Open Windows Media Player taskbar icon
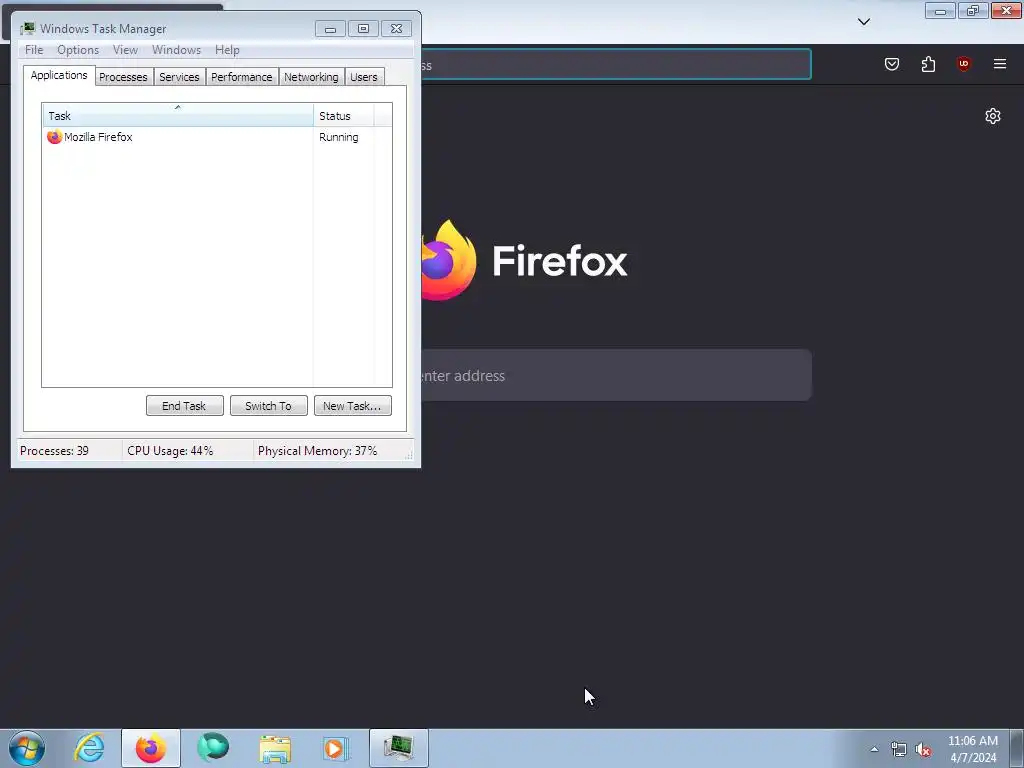This screenshot has height=768, width=1024. (x=336, y=748)
